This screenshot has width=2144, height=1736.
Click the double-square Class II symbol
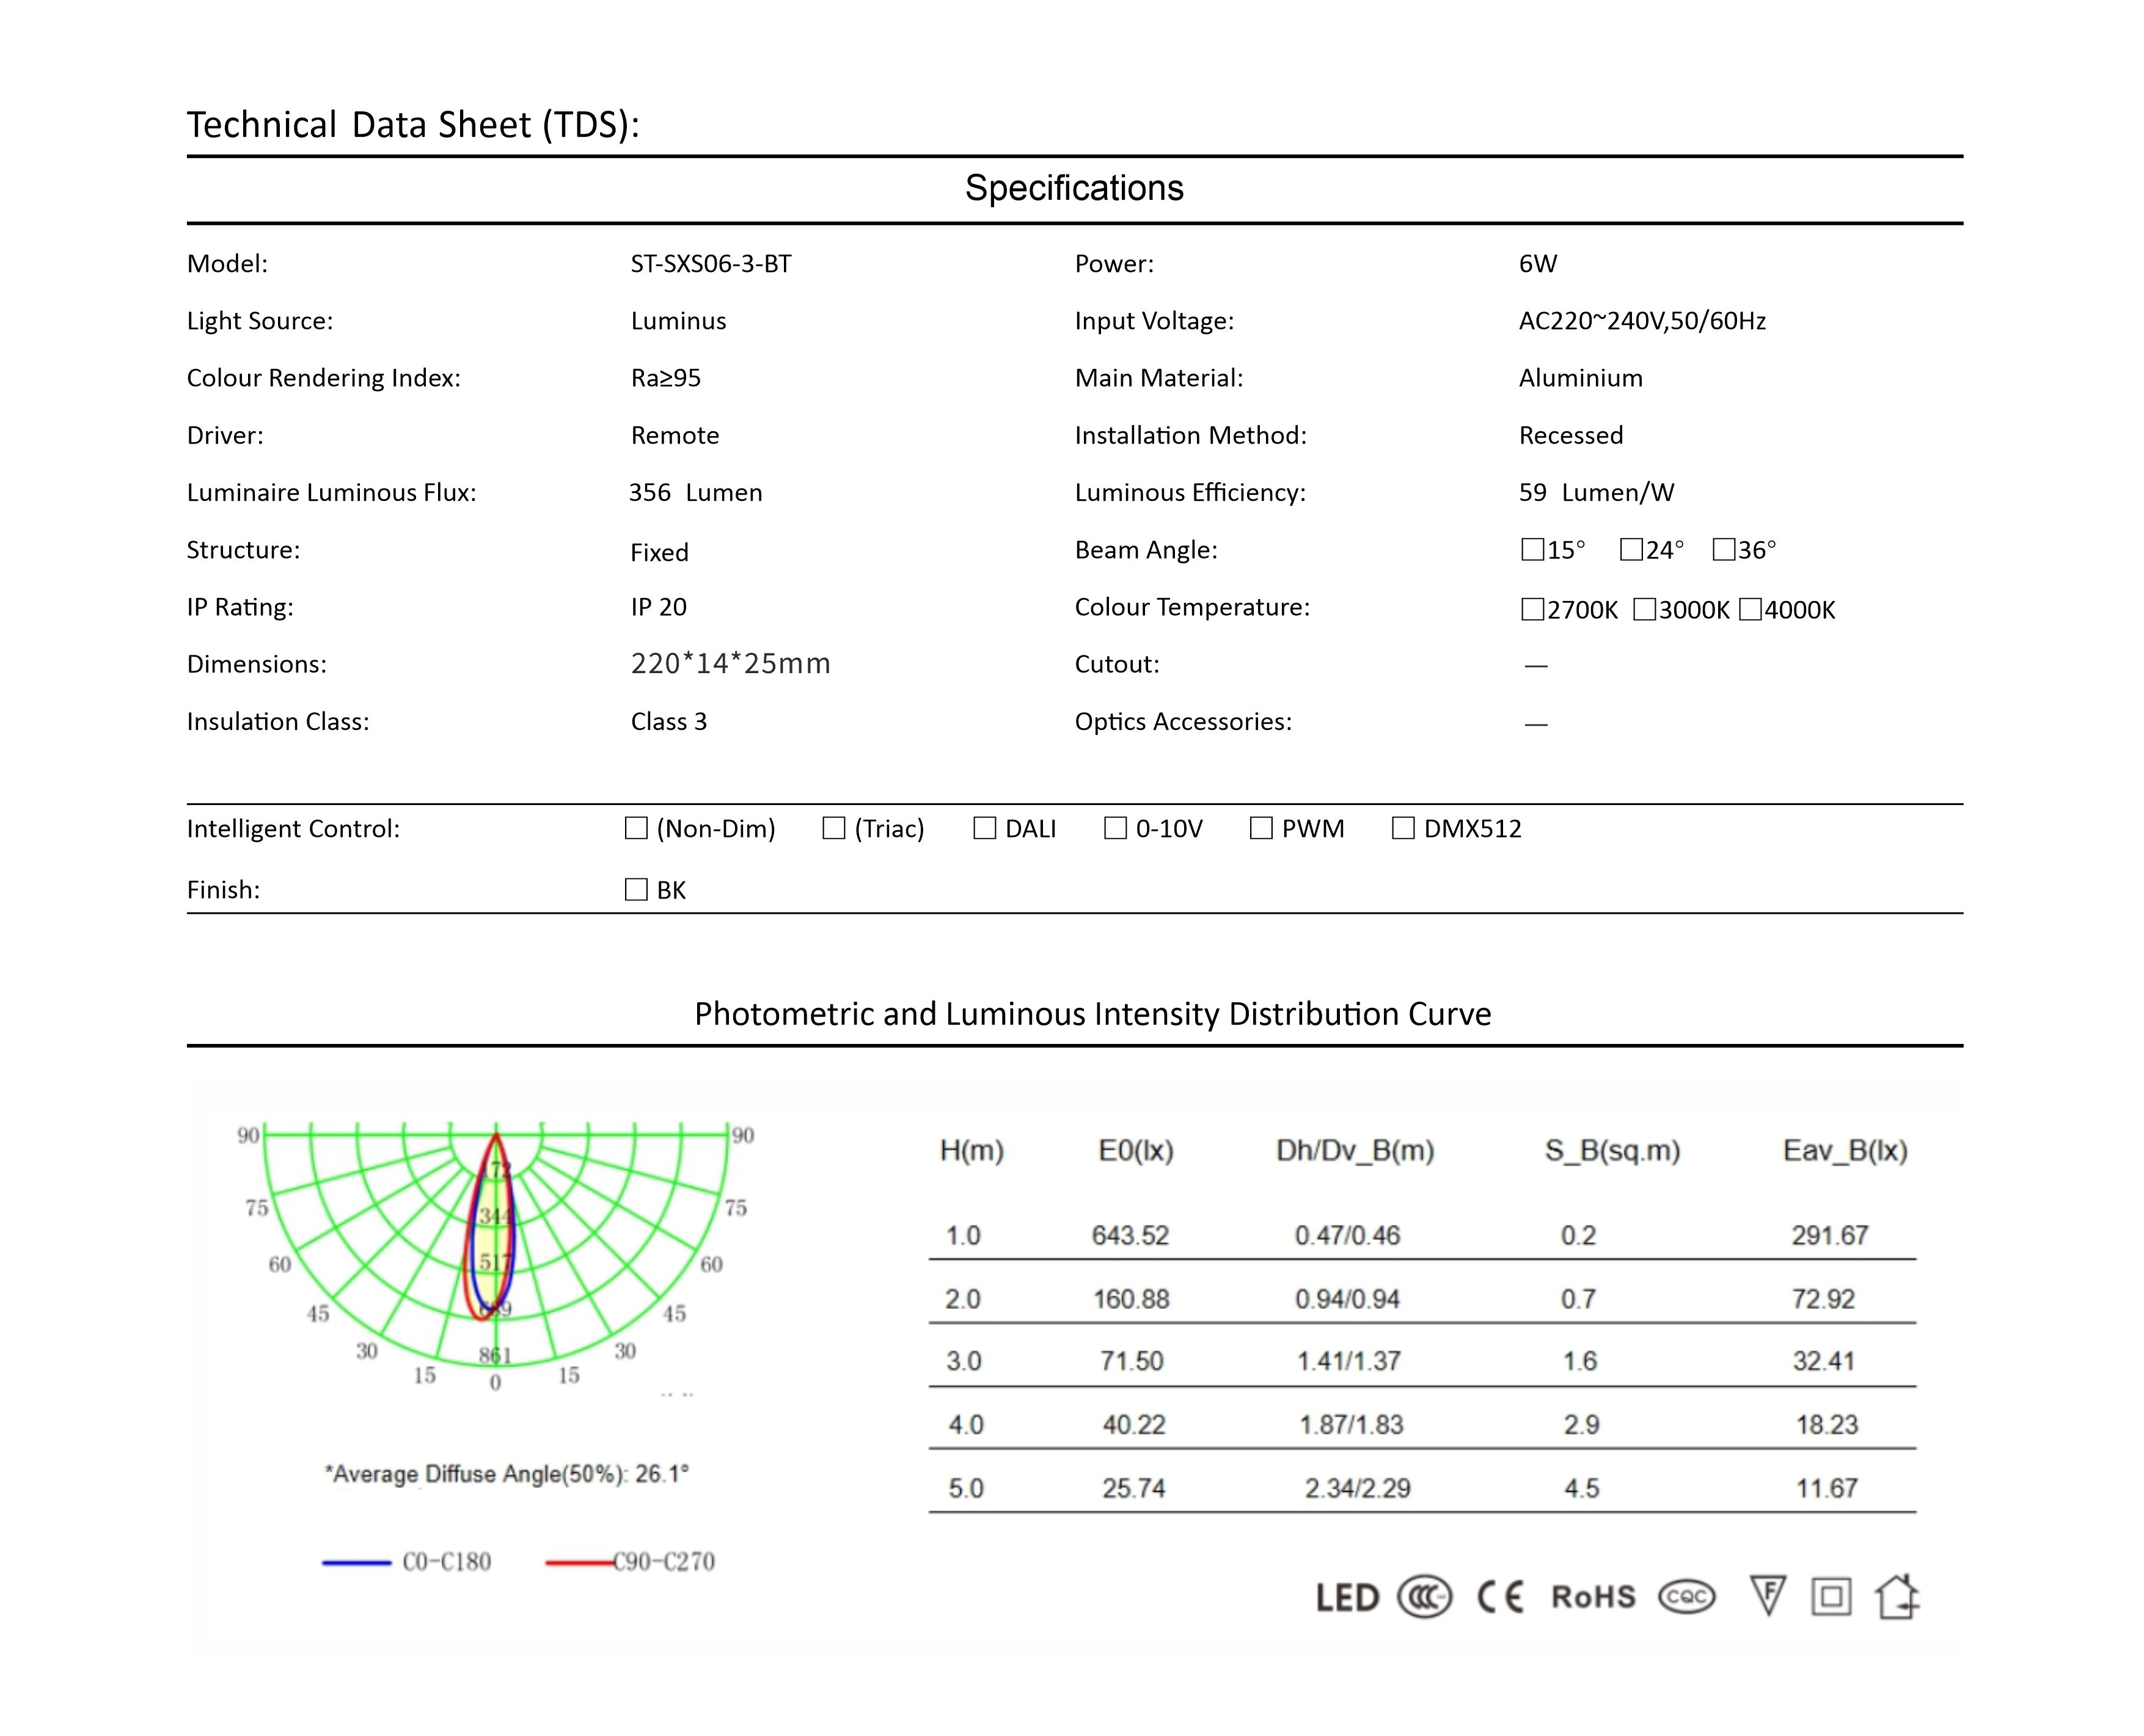point(1831,1597)
